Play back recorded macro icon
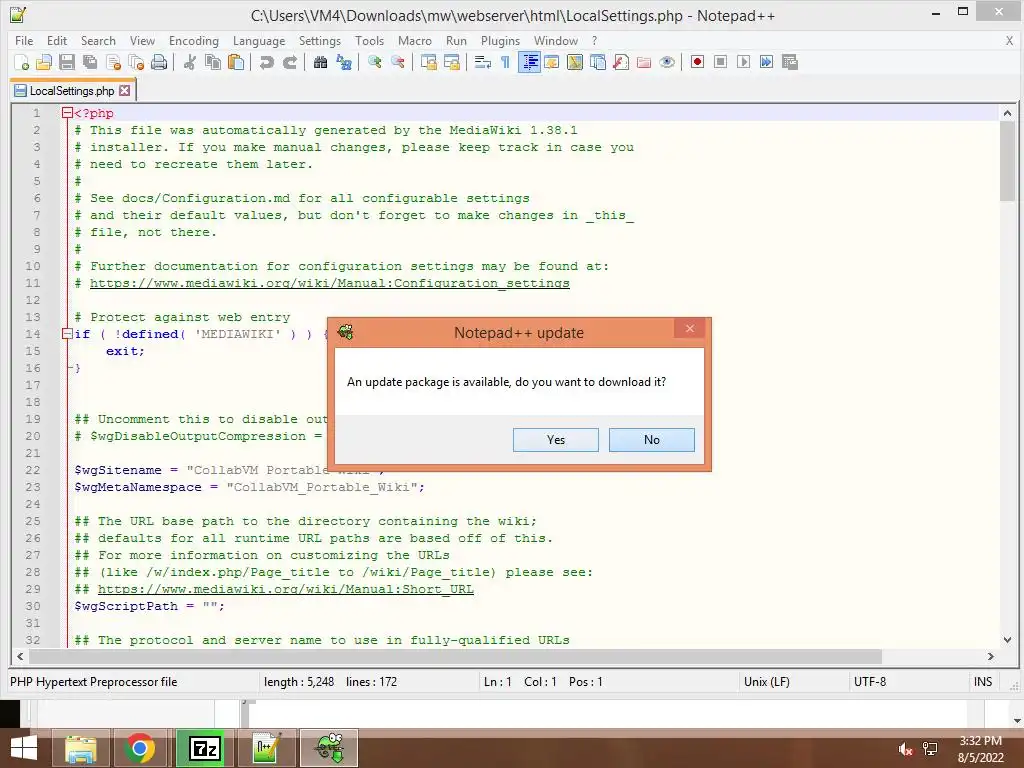The height and width of the screenshot is (768, 1024). [743, 62]
